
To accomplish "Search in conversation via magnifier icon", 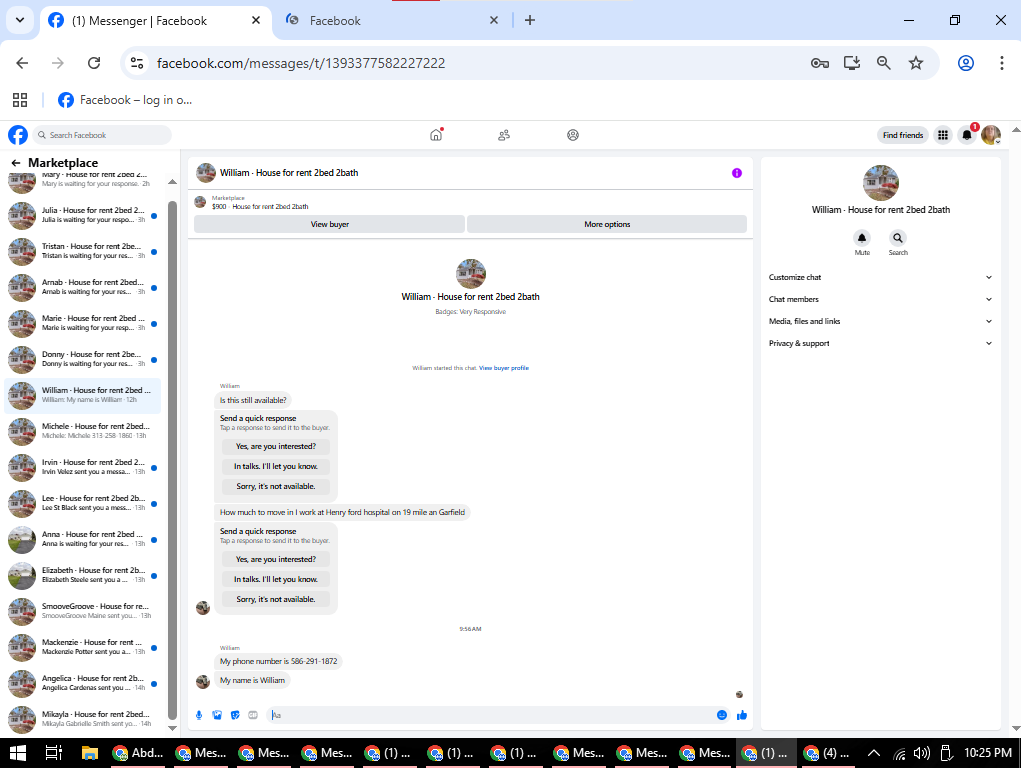I will tap(898, 238).
